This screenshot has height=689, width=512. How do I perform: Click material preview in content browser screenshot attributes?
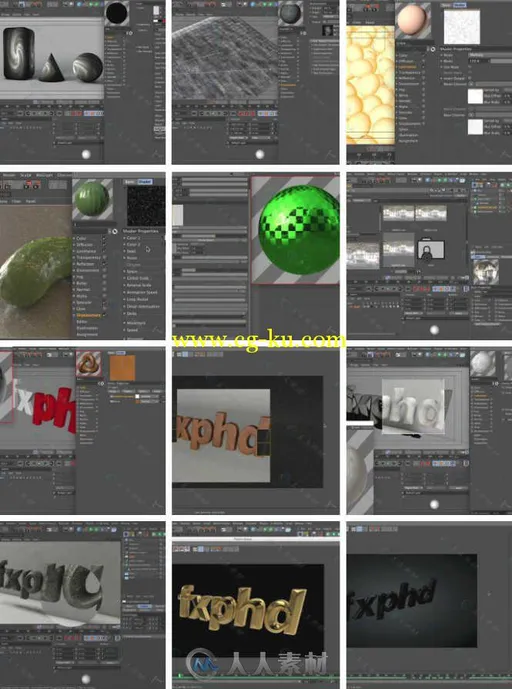(x=486, y=272)
